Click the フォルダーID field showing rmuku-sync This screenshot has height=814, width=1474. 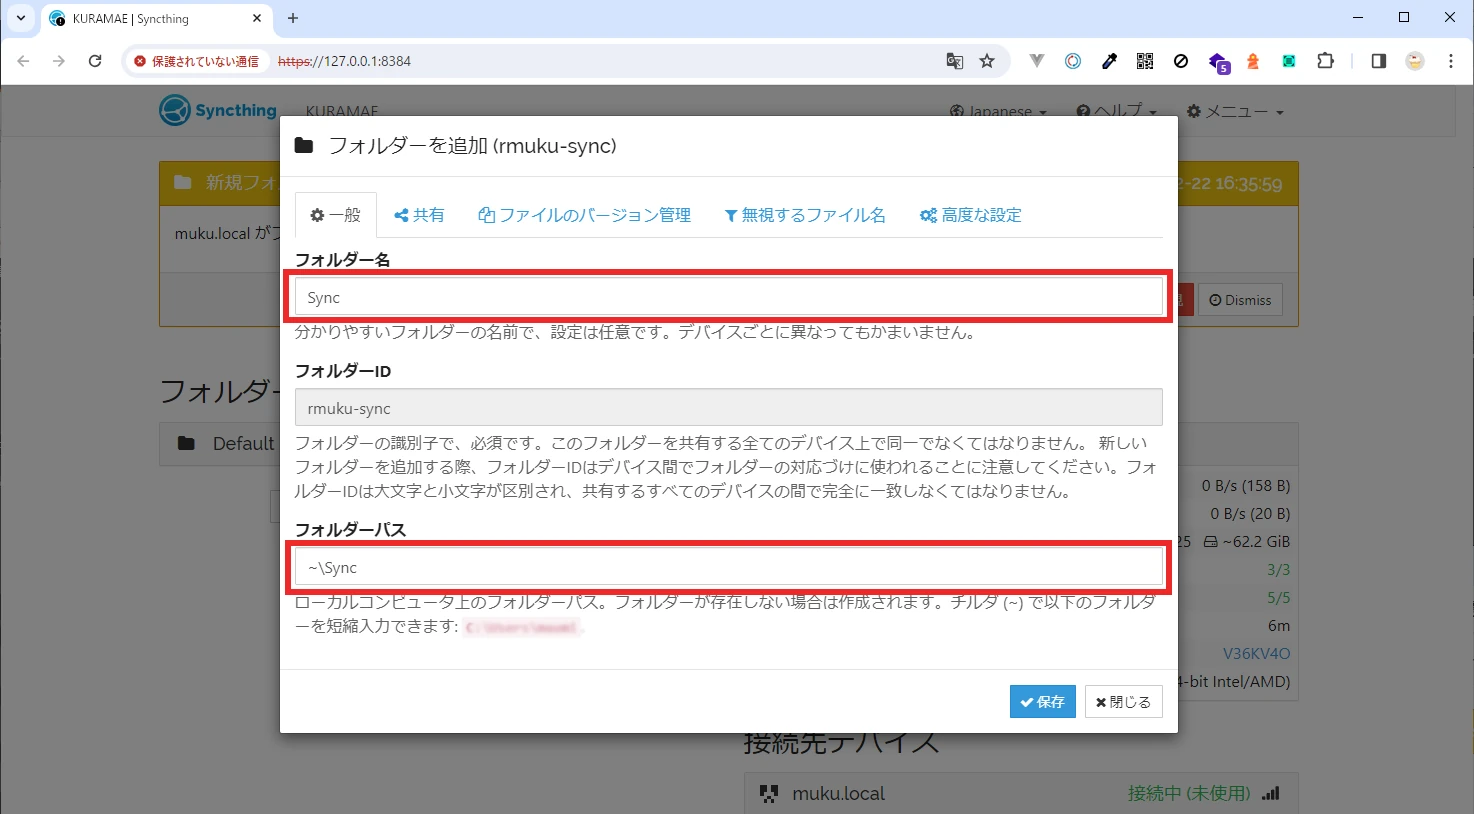pyautogui.click(x=729, y=408)
